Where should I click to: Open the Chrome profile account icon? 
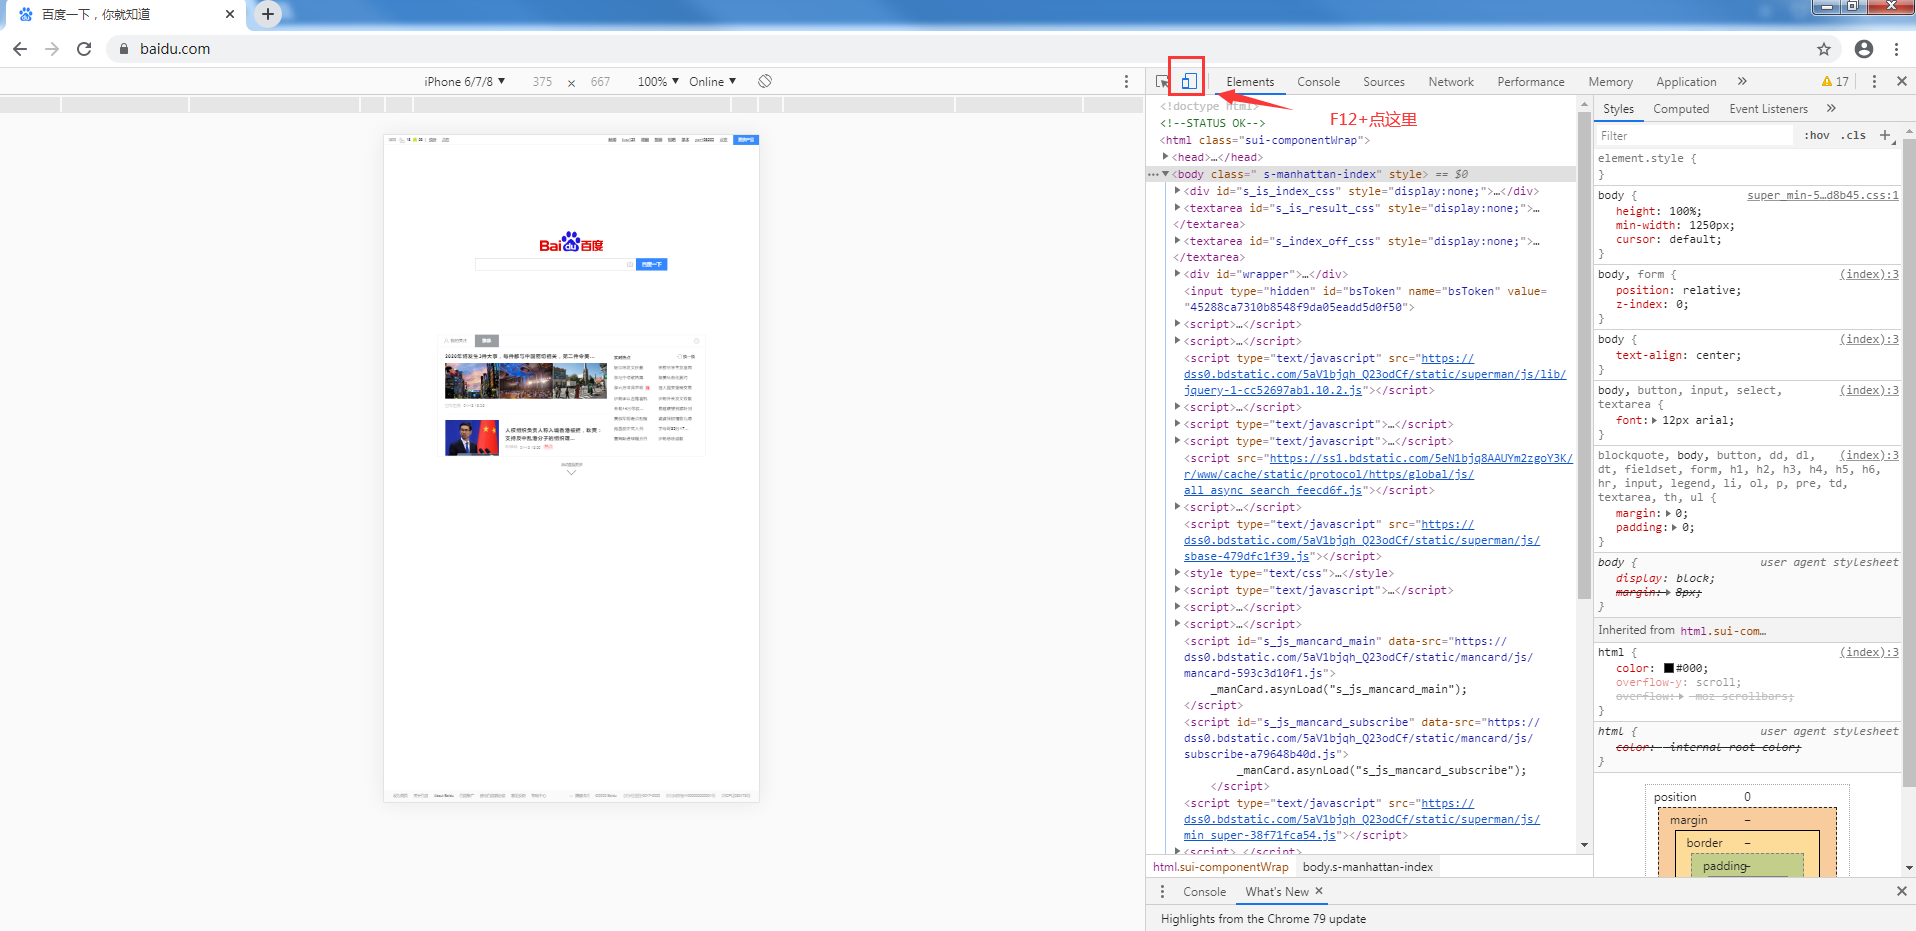(x=1864, y=48)
